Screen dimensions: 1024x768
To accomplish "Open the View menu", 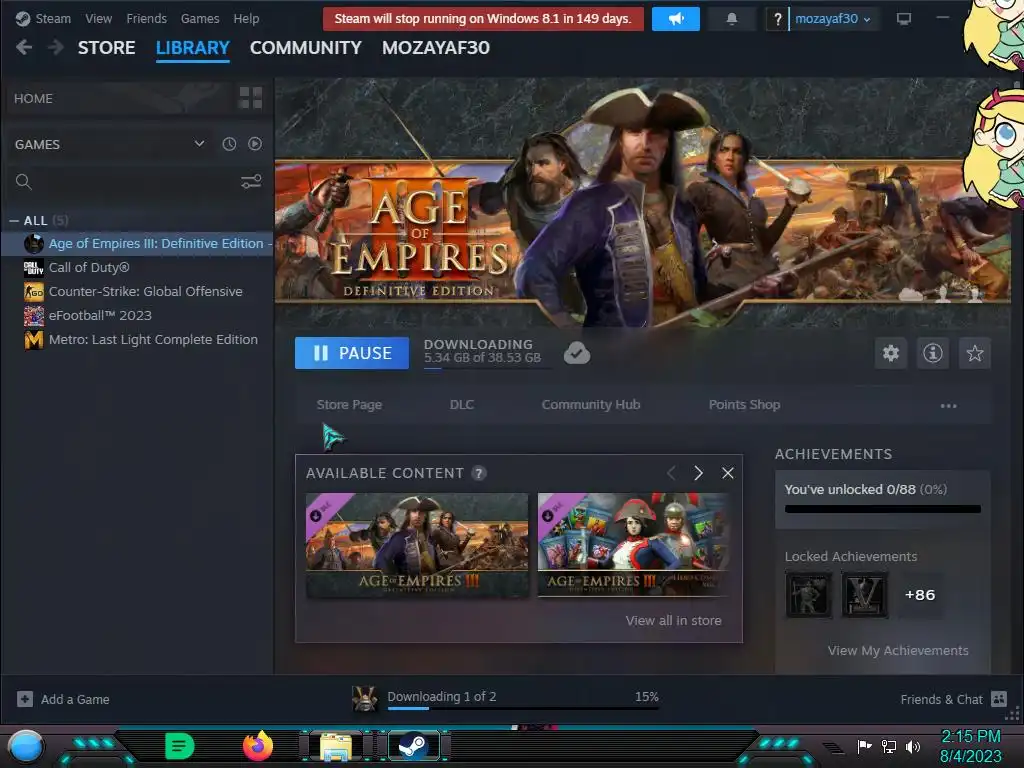I will (x=98, y=18).
